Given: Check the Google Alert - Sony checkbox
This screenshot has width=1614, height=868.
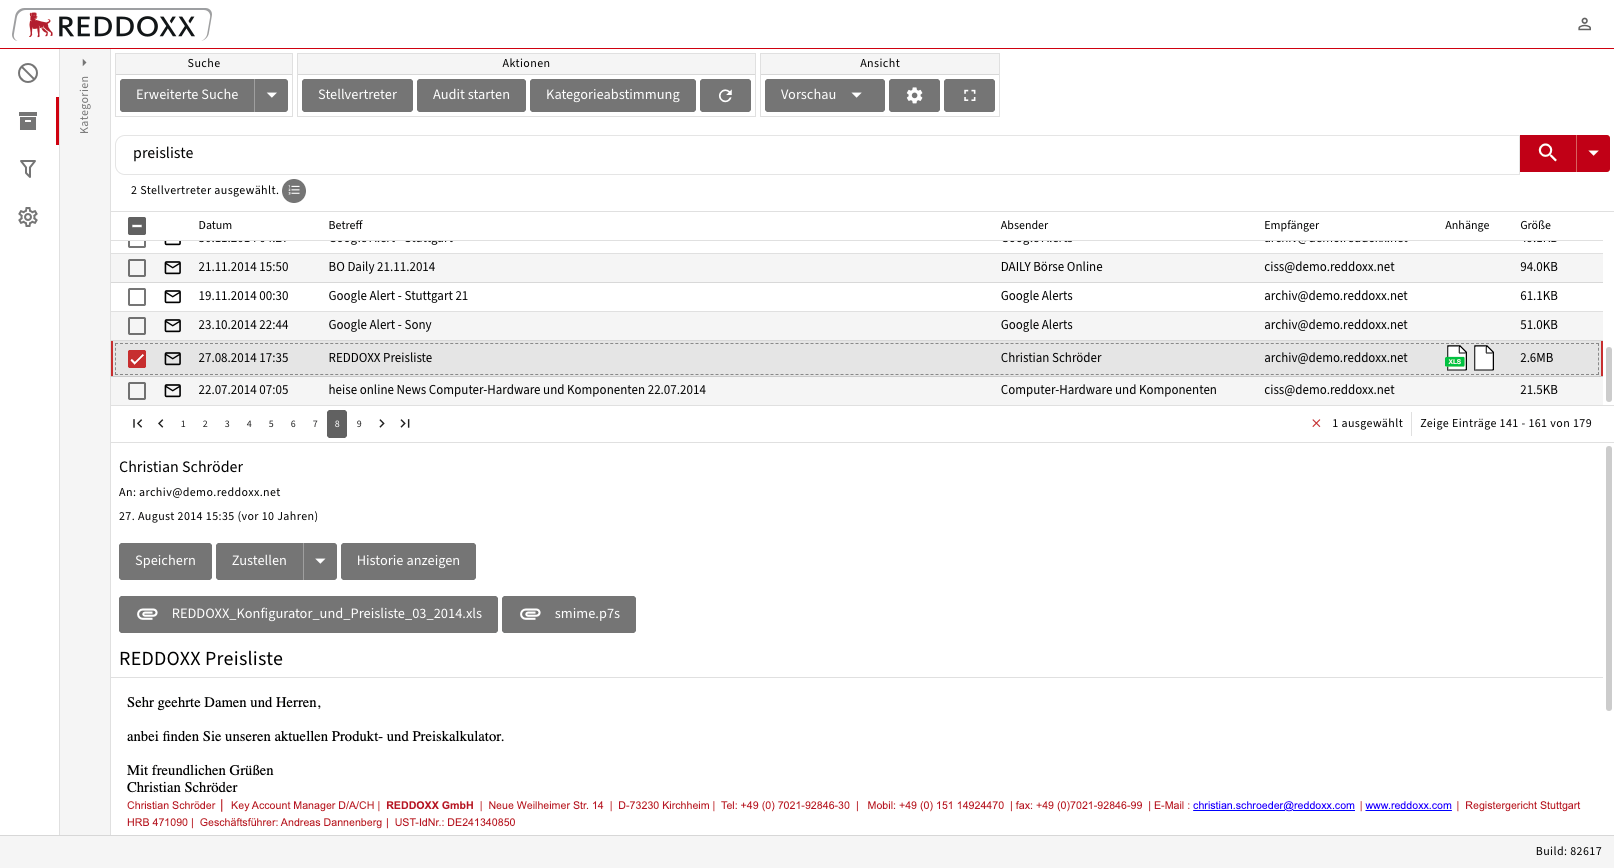Looking at the screenshot, I should pyautogui.click(x=137, y=326).
